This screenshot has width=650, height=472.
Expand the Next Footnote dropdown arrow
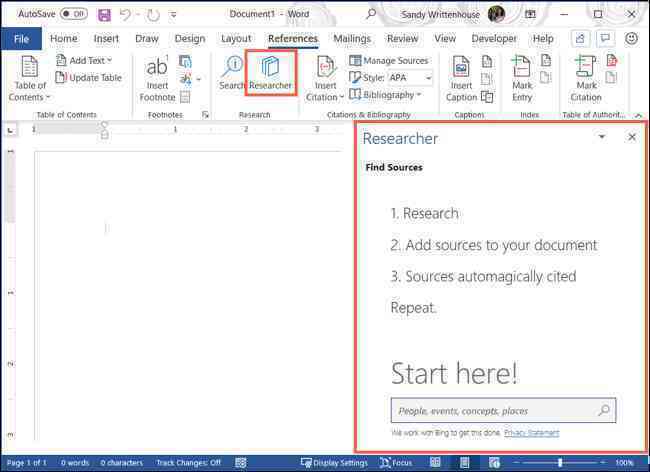[199, 79]
